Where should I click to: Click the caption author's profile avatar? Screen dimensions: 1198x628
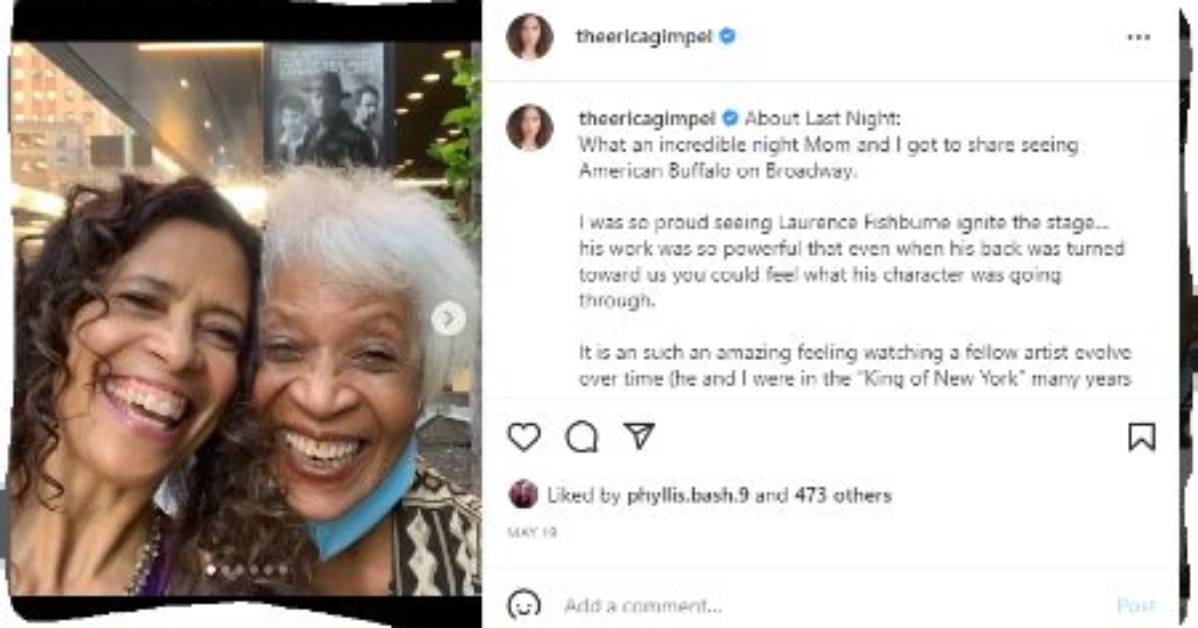[529, 128]
